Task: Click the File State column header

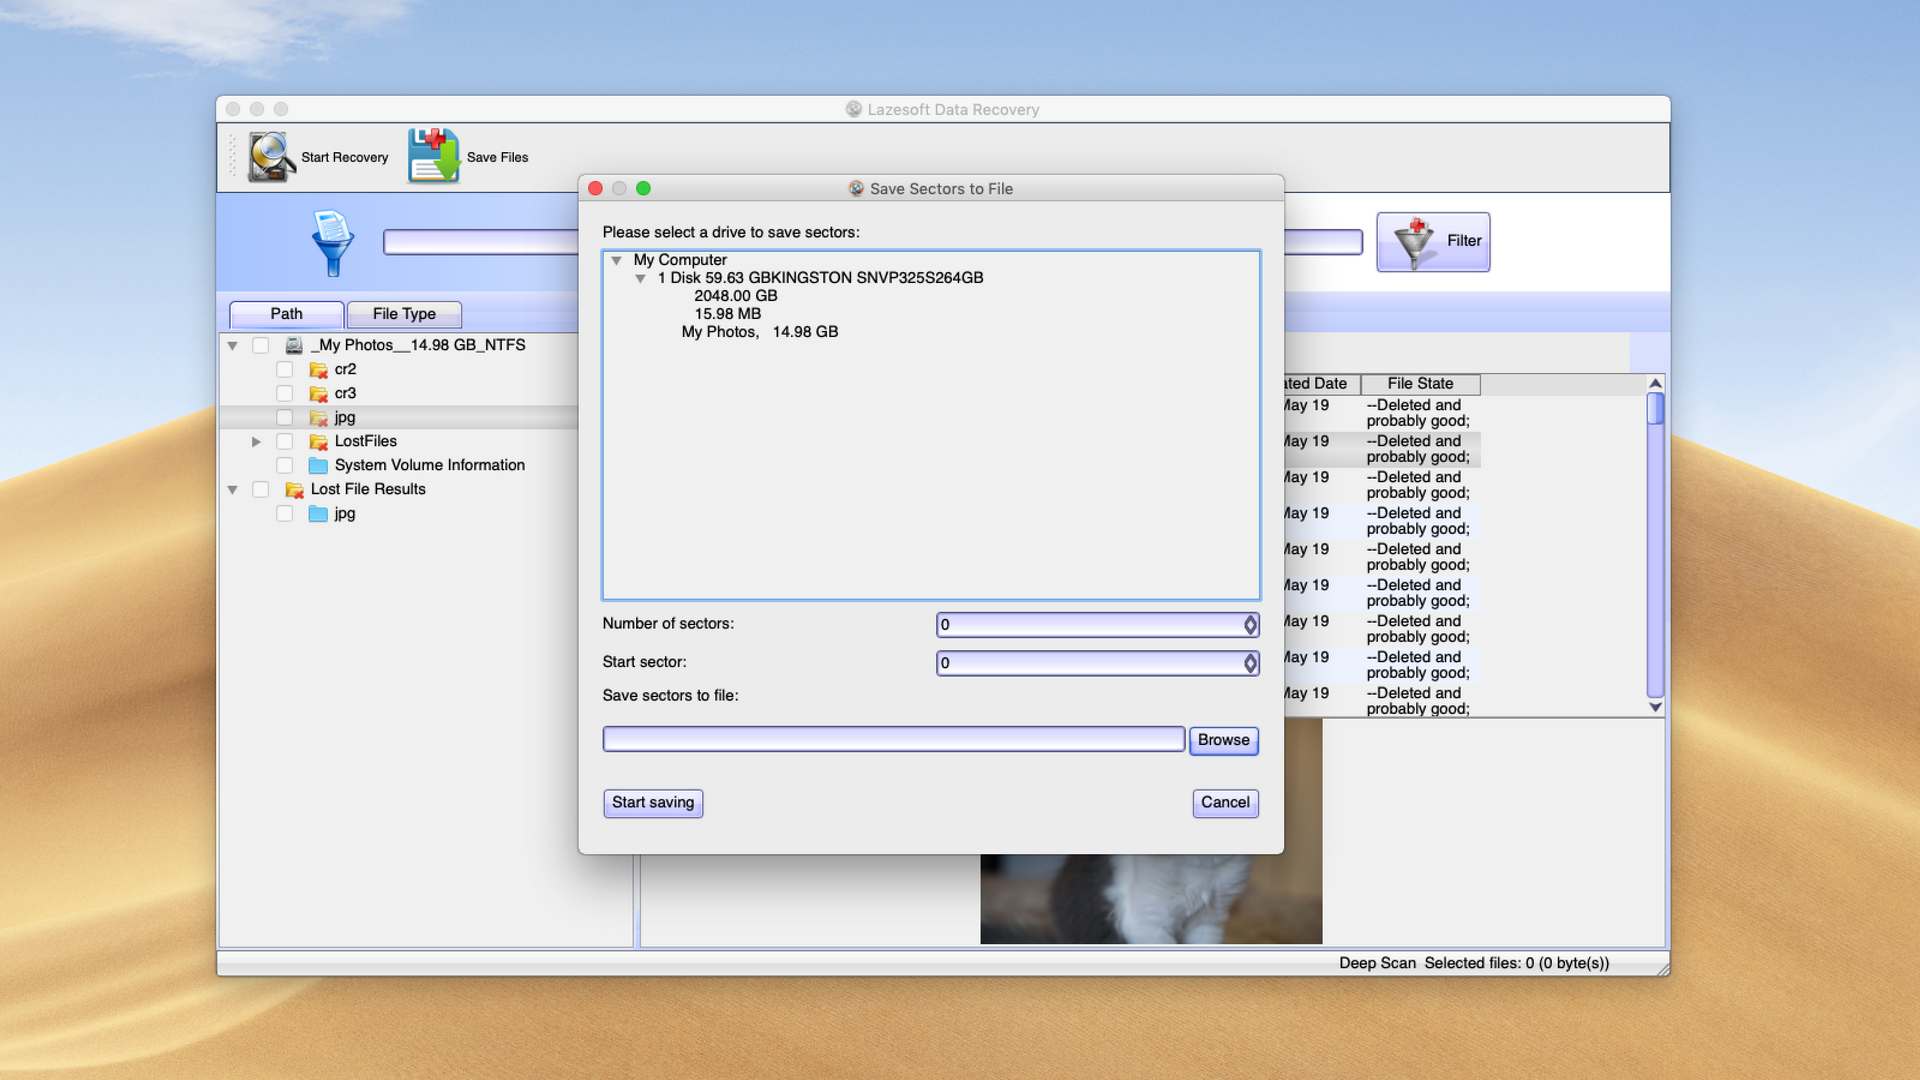Action: click(x=1420, y=384)
